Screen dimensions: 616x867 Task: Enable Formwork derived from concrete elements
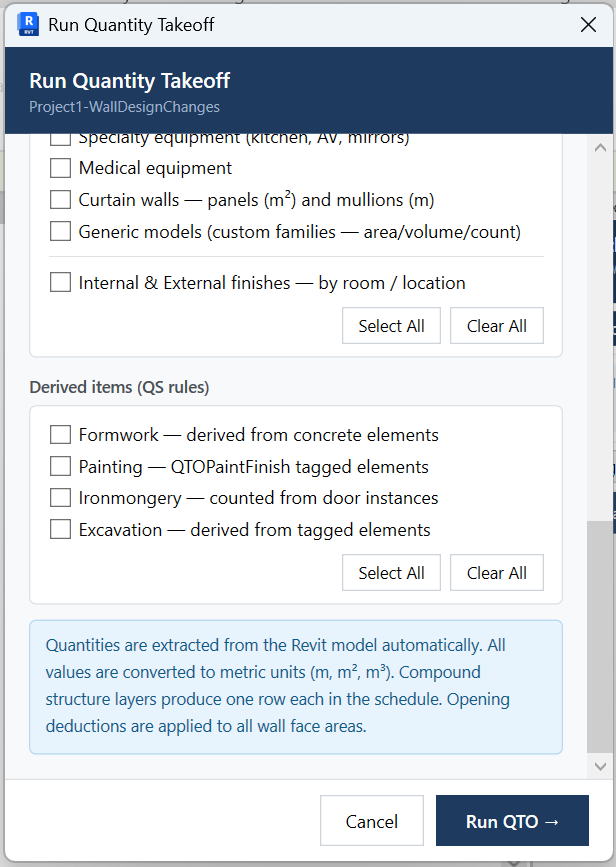tap(60, 435)
